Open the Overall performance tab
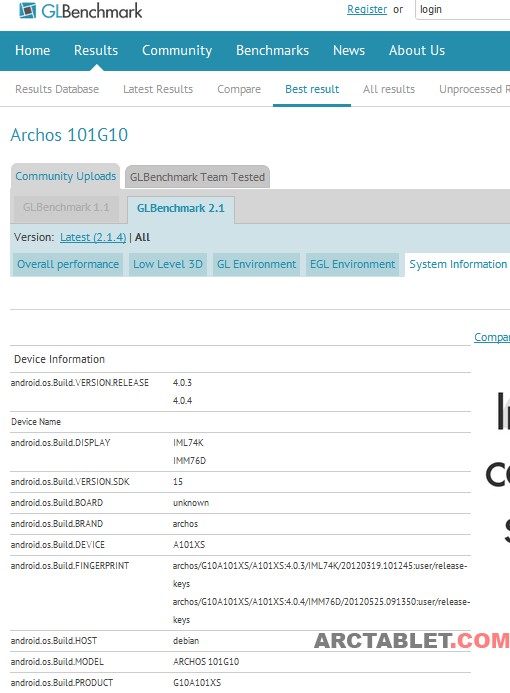Screen dimensions: 510x693 (x=68, y=264)
